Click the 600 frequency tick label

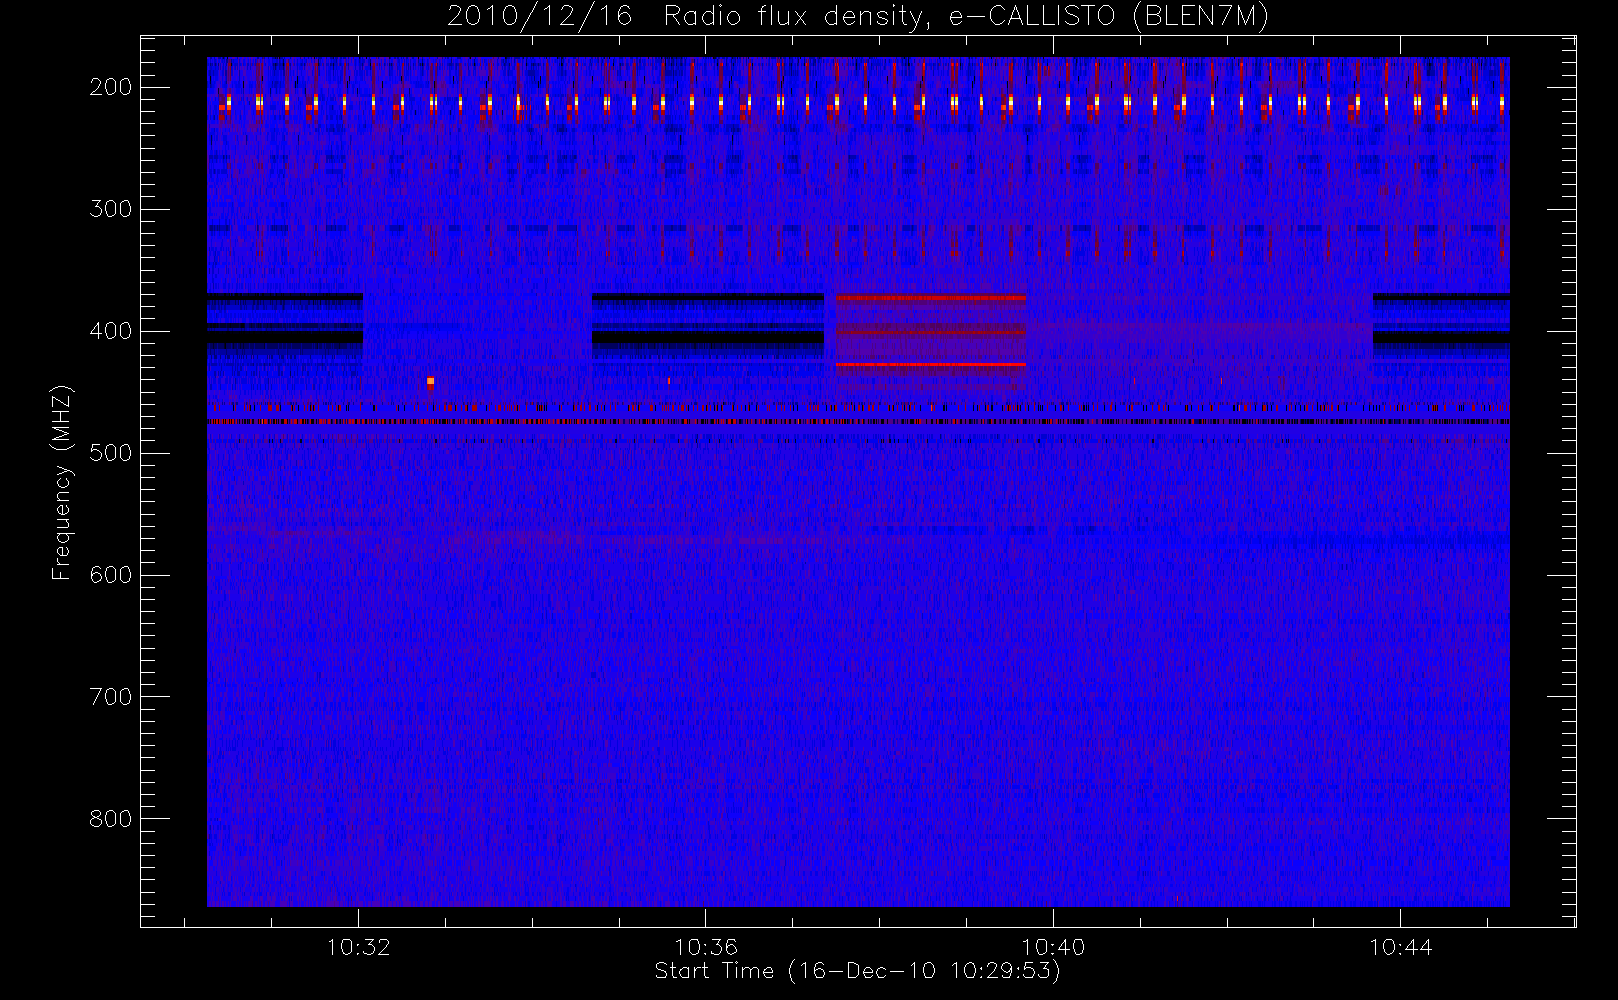click(110, 575)
